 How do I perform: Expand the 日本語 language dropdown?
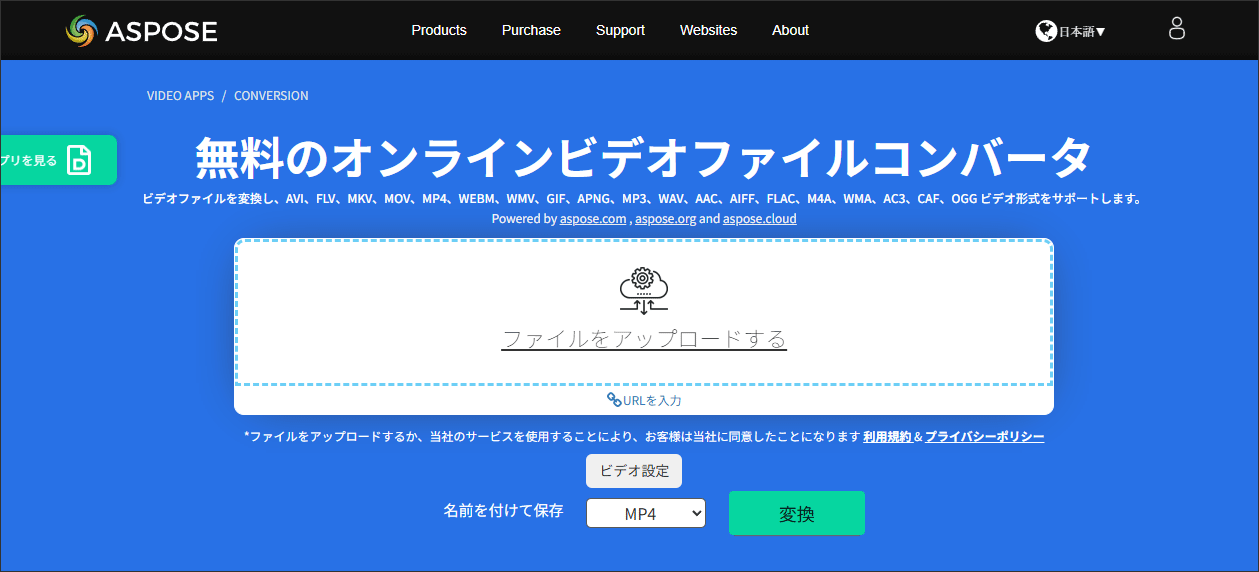(x=1082, y=31)
